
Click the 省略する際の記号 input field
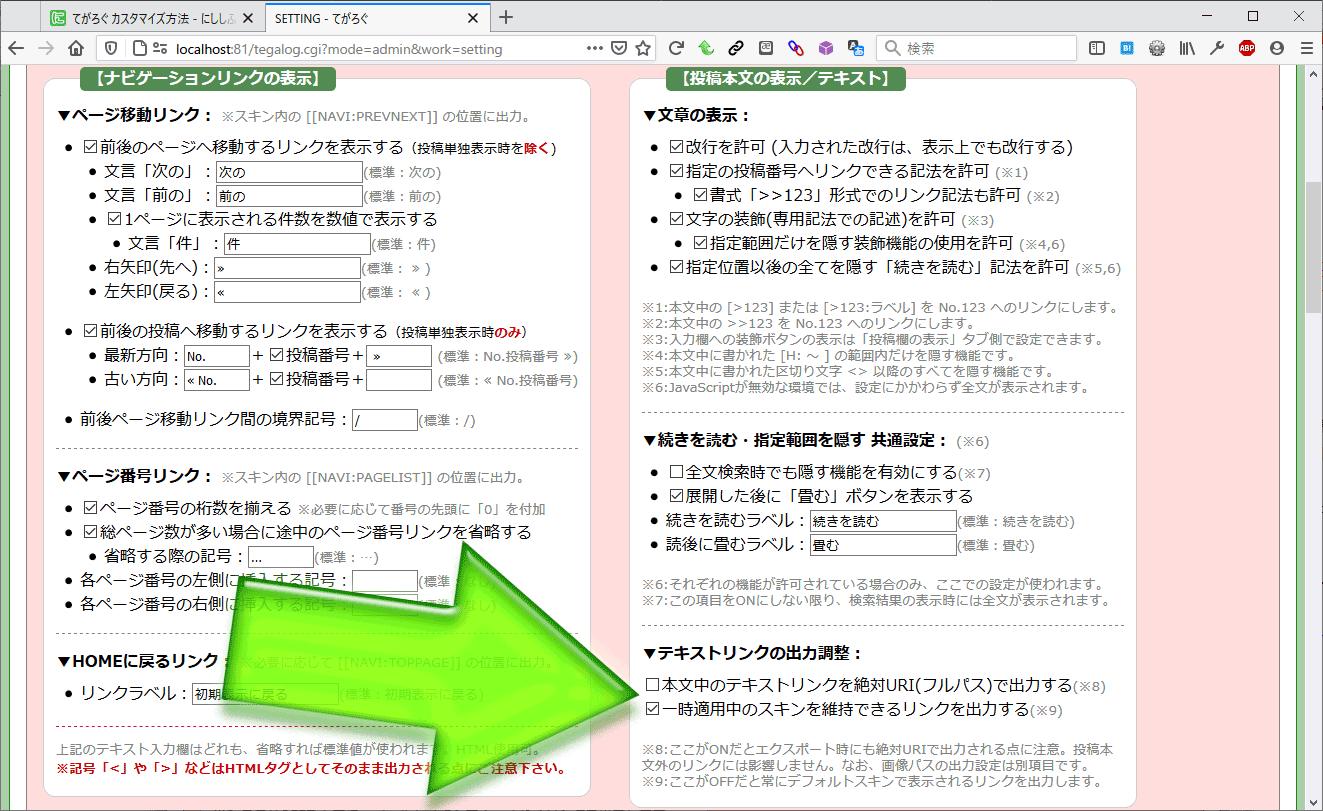click(x=281, y=557)
